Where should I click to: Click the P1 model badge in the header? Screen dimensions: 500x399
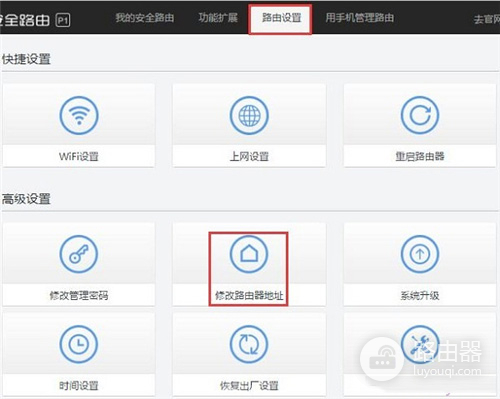63,21
